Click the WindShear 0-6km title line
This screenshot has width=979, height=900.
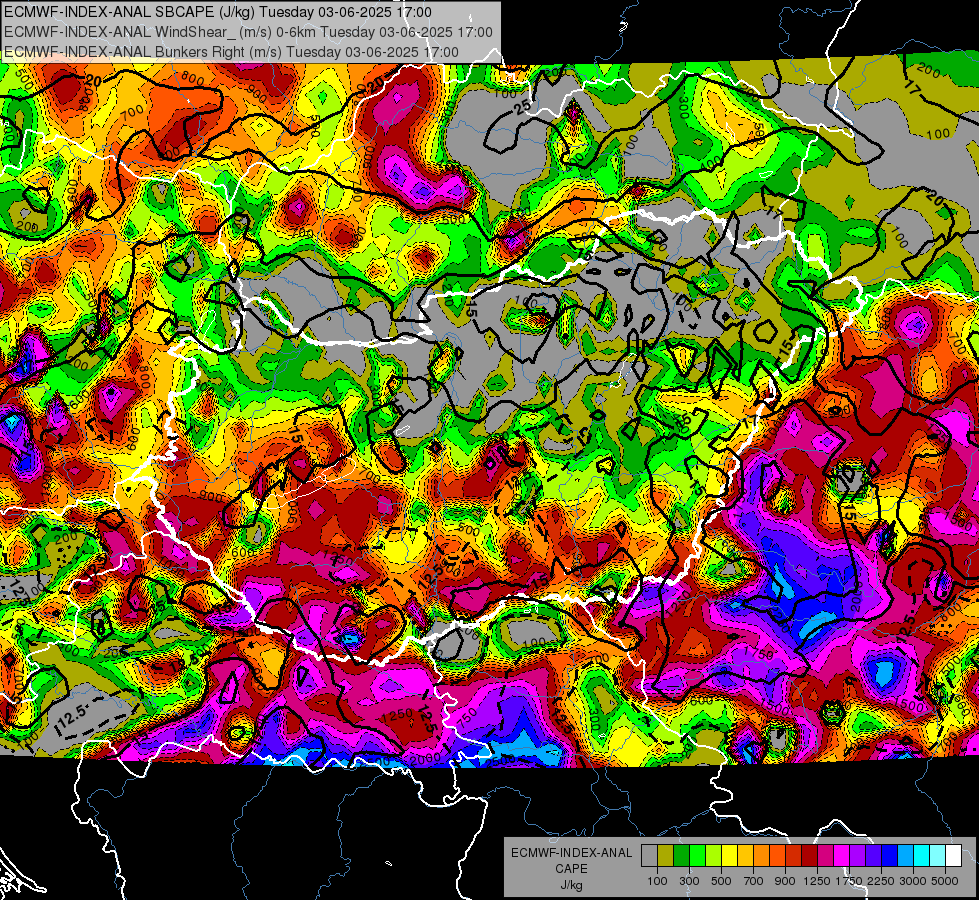click(248, 32)
